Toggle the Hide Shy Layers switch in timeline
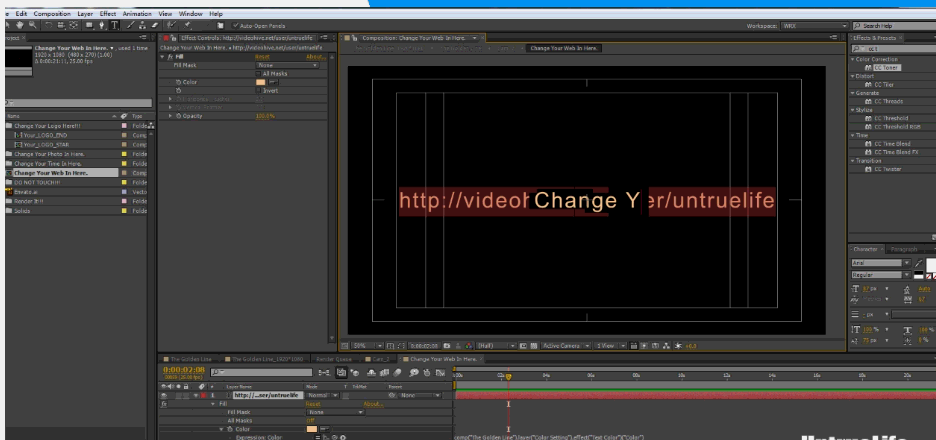The width and height of the screenshot is (936, 440). tap(371, 373)
